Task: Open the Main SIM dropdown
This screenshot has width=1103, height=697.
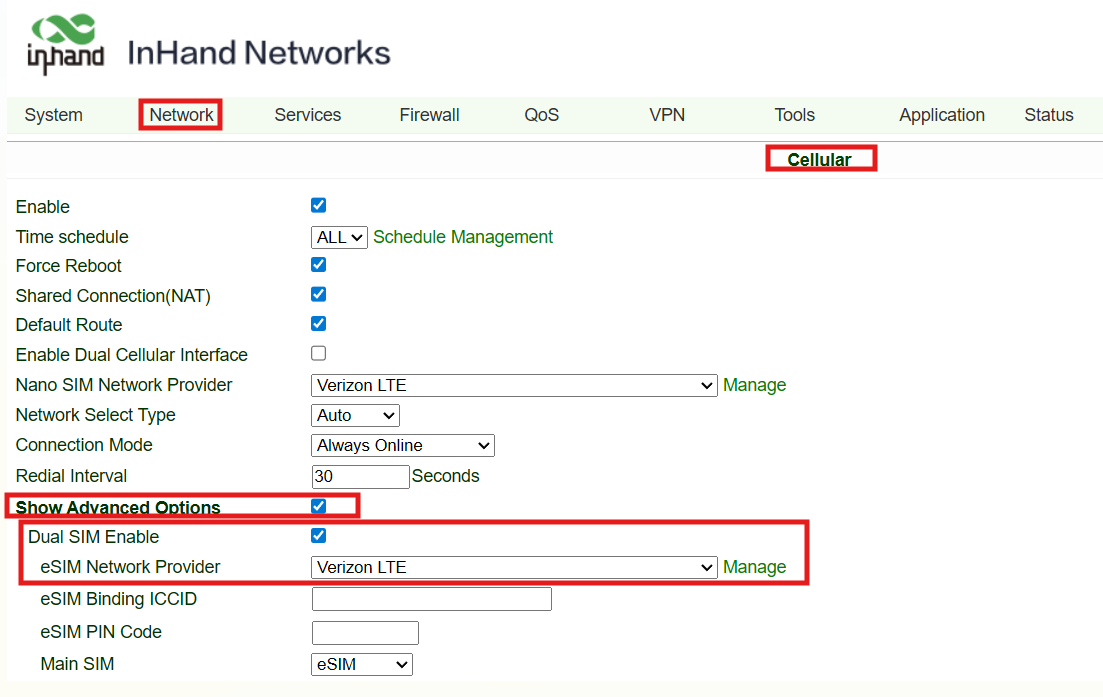Action: click(x=362, y=664)
